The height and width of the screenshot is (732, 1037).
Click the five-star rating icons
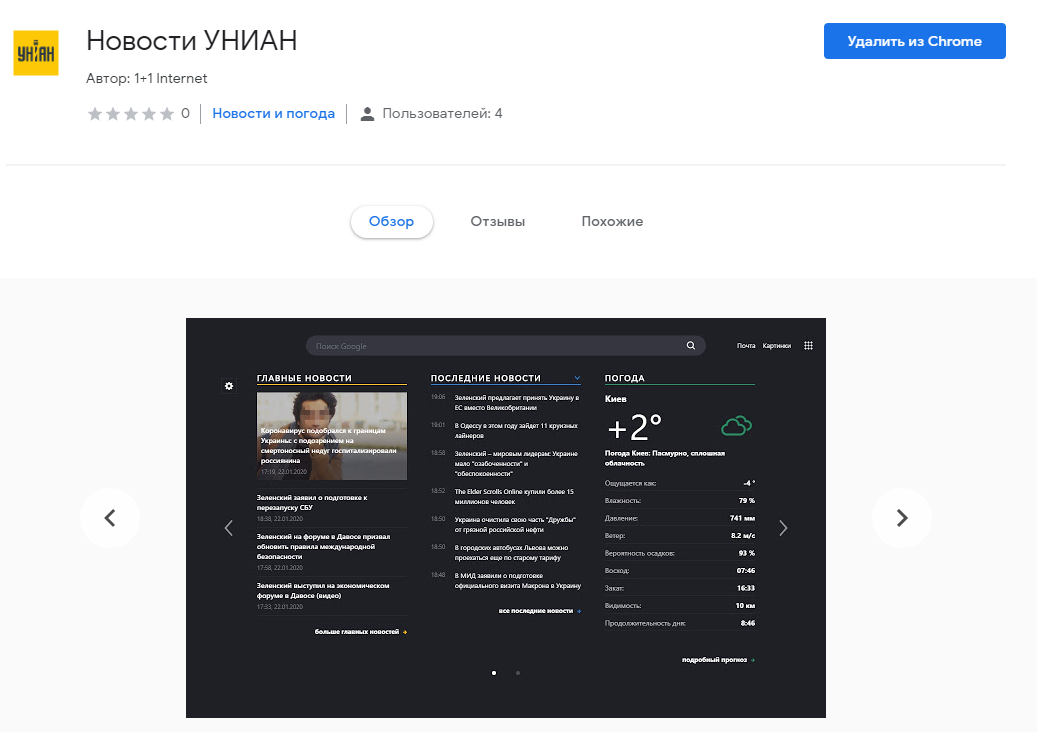tap(130, 114)
